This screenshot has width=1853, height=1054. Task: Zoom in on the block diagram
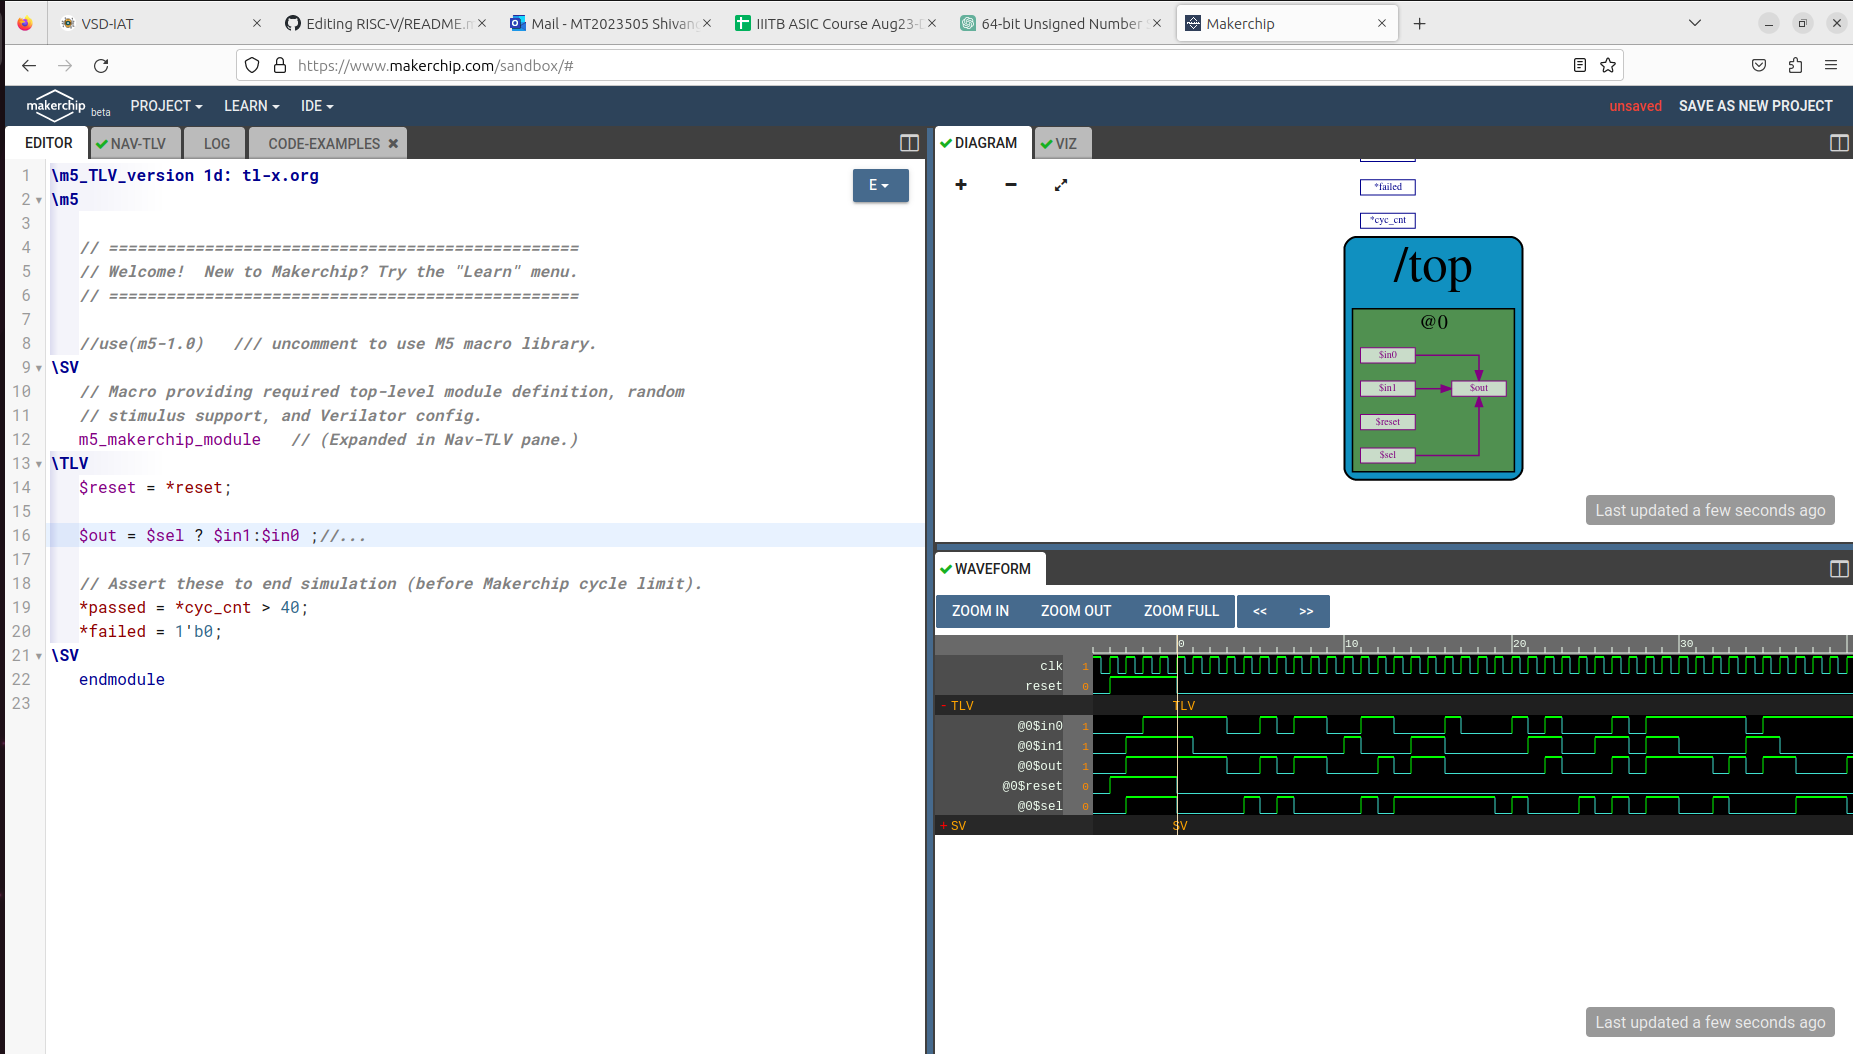(960, 185)
